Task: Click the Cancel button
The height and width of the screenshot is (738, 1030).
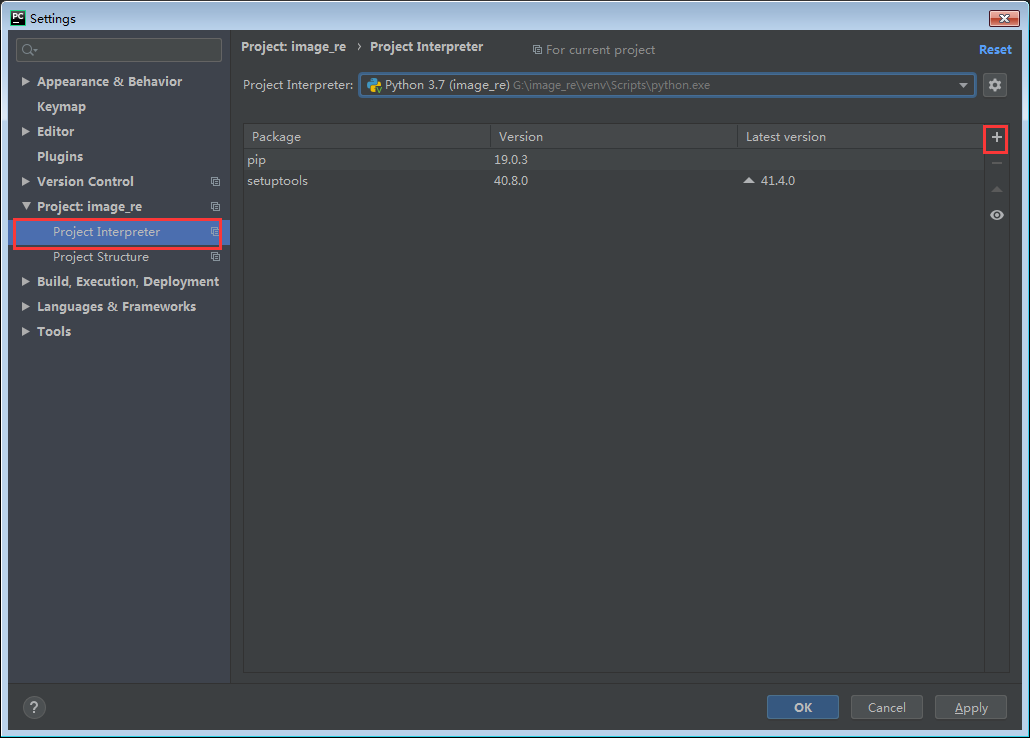Action: pos(887,707)
